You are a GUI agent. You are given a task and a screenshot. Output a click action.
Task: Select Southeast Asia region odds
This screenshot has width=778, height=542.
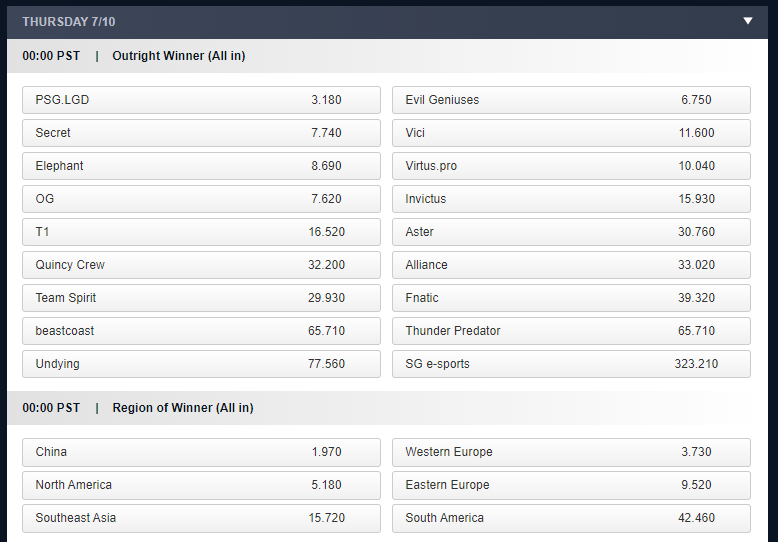pos(201,518)
